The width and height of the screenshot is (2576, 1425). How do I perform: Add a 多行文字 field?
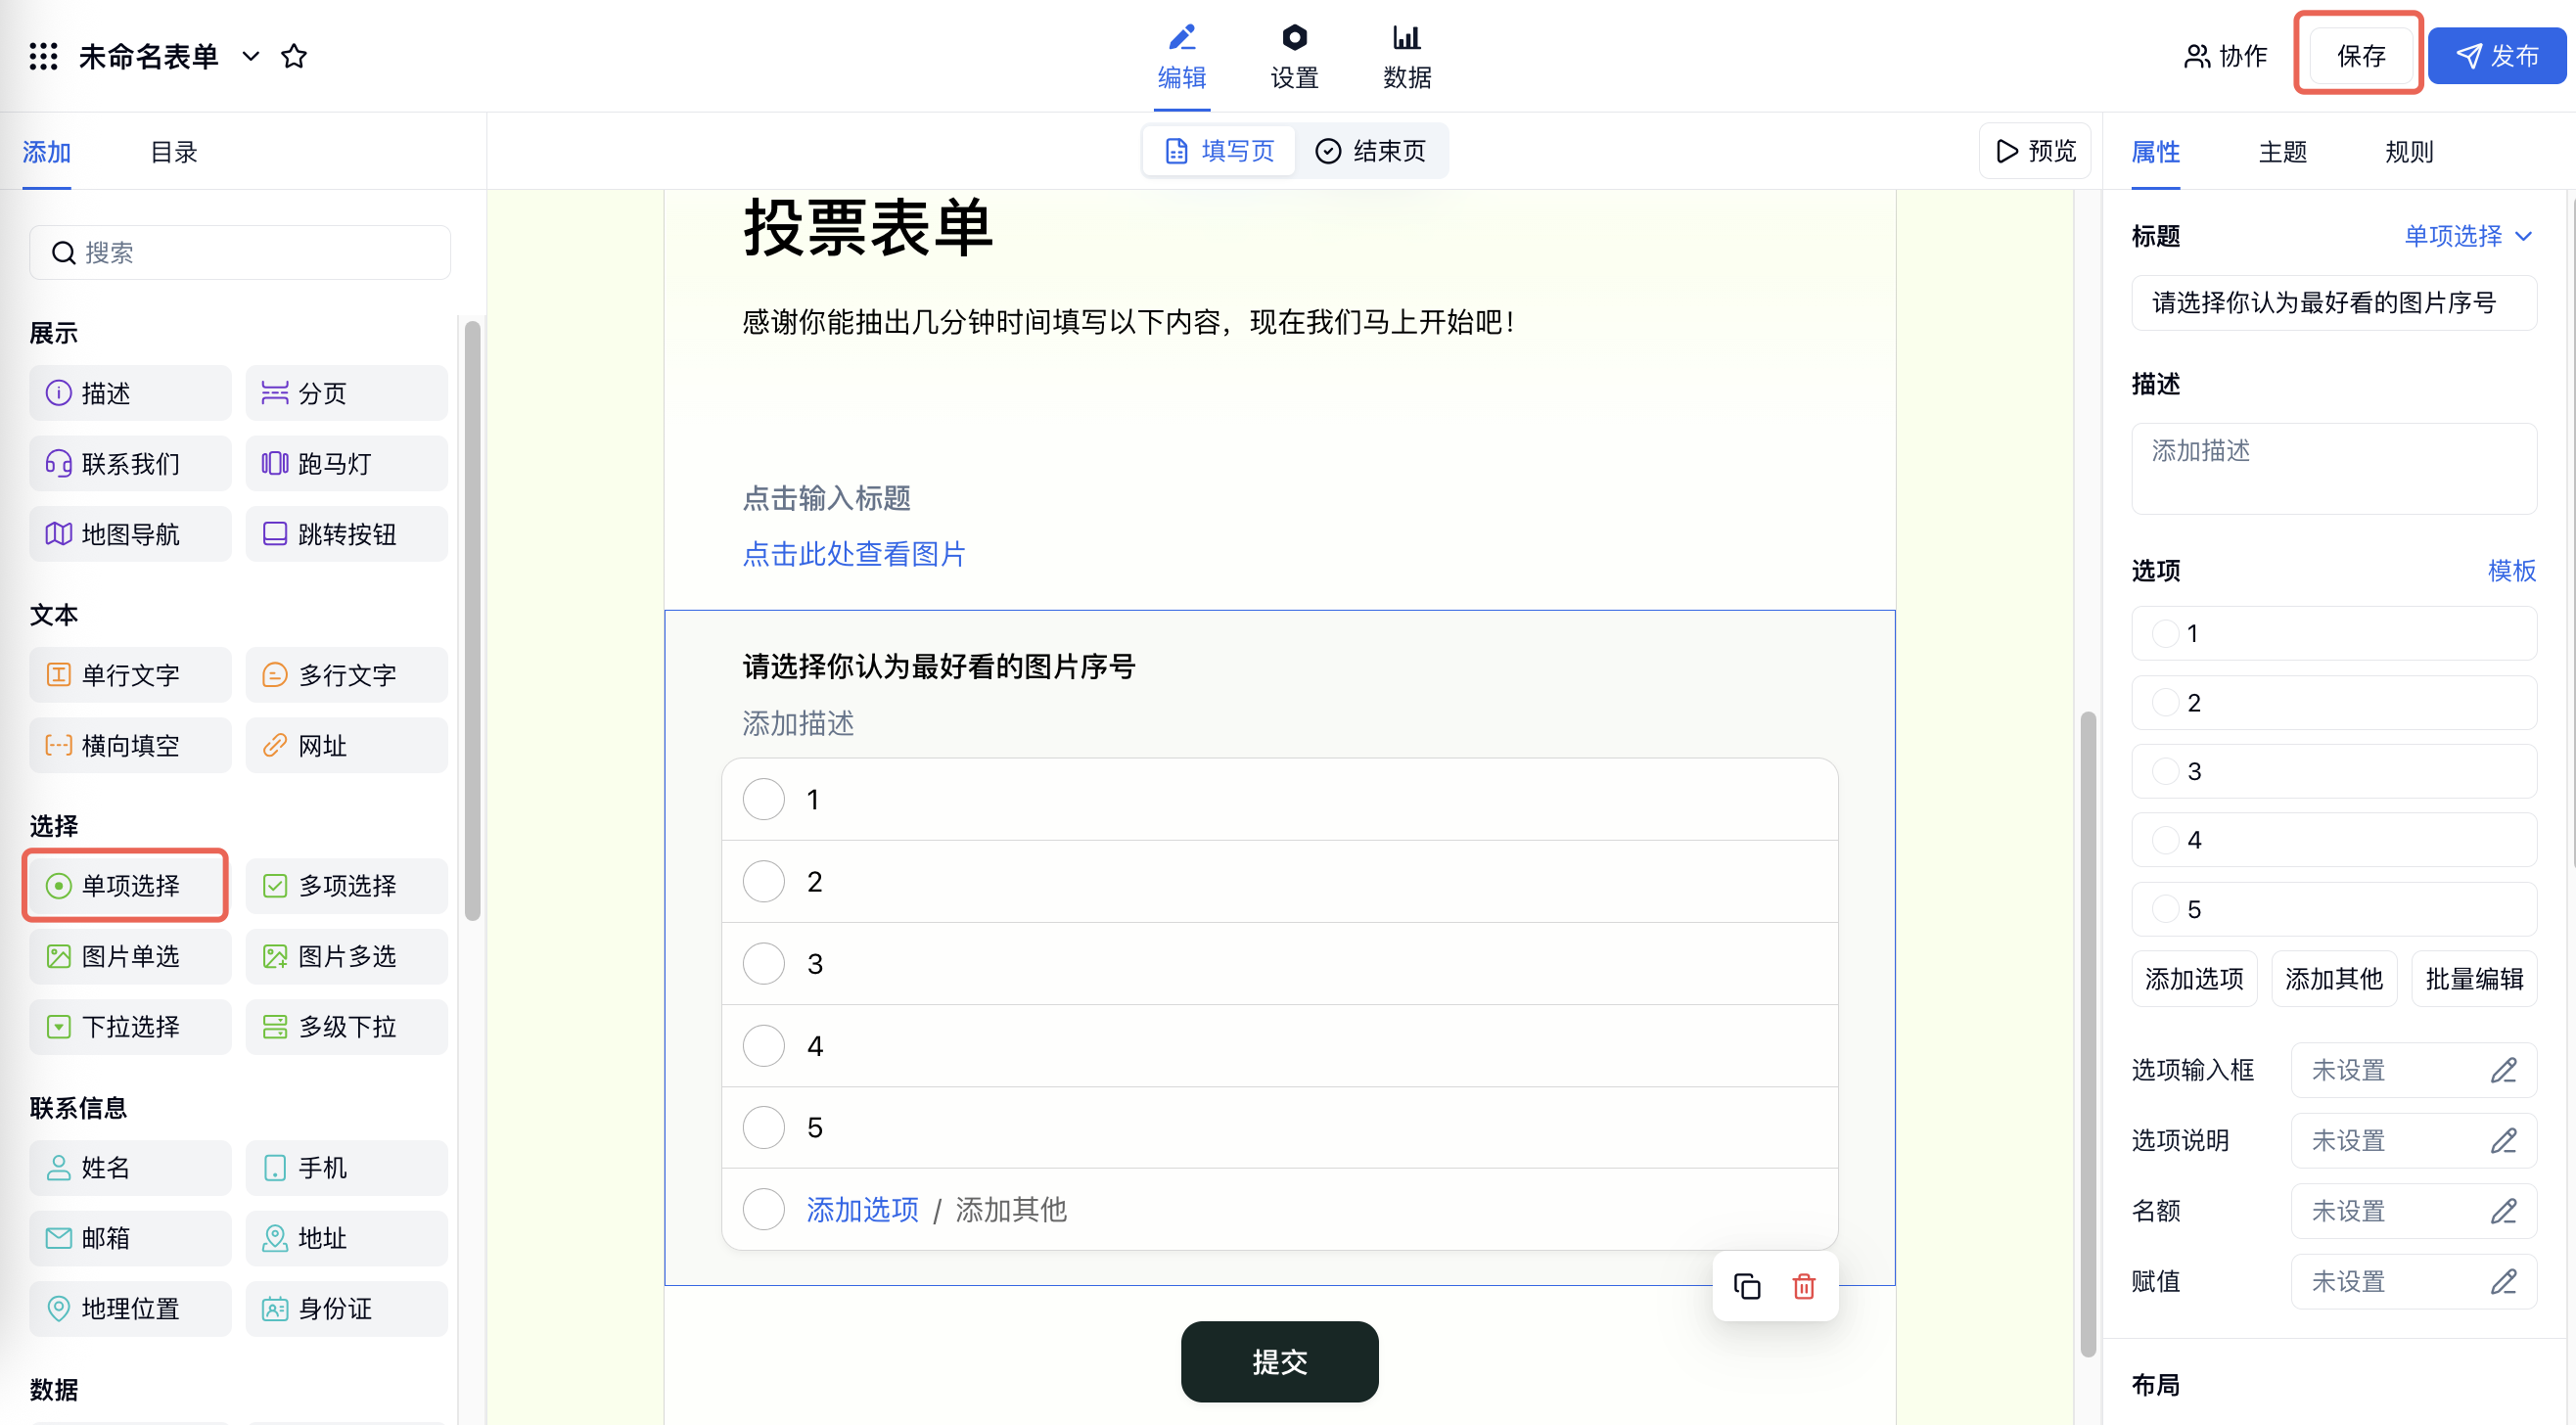click(x=347, y=675)
